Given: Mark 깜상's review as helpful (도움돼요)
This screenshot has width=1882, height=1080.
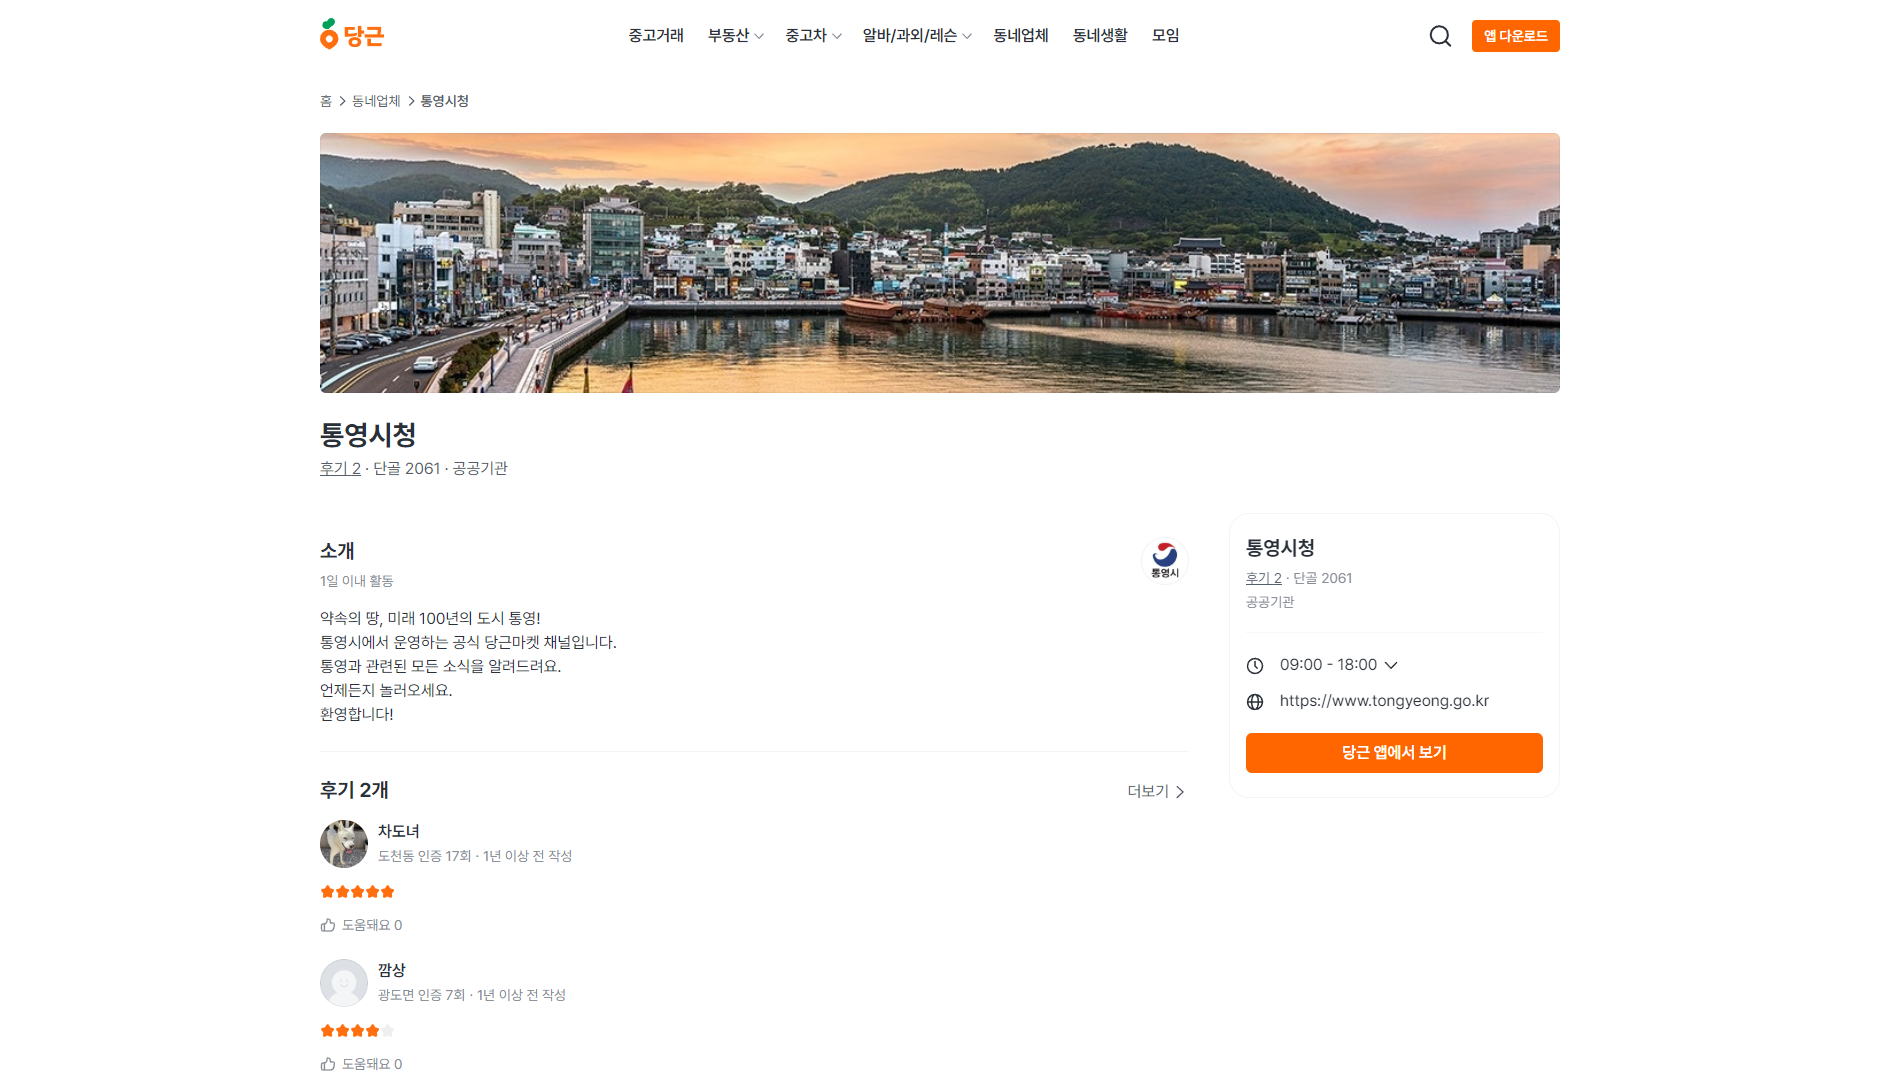Looking at the screenshot, I should click(x=361, y=1064).
